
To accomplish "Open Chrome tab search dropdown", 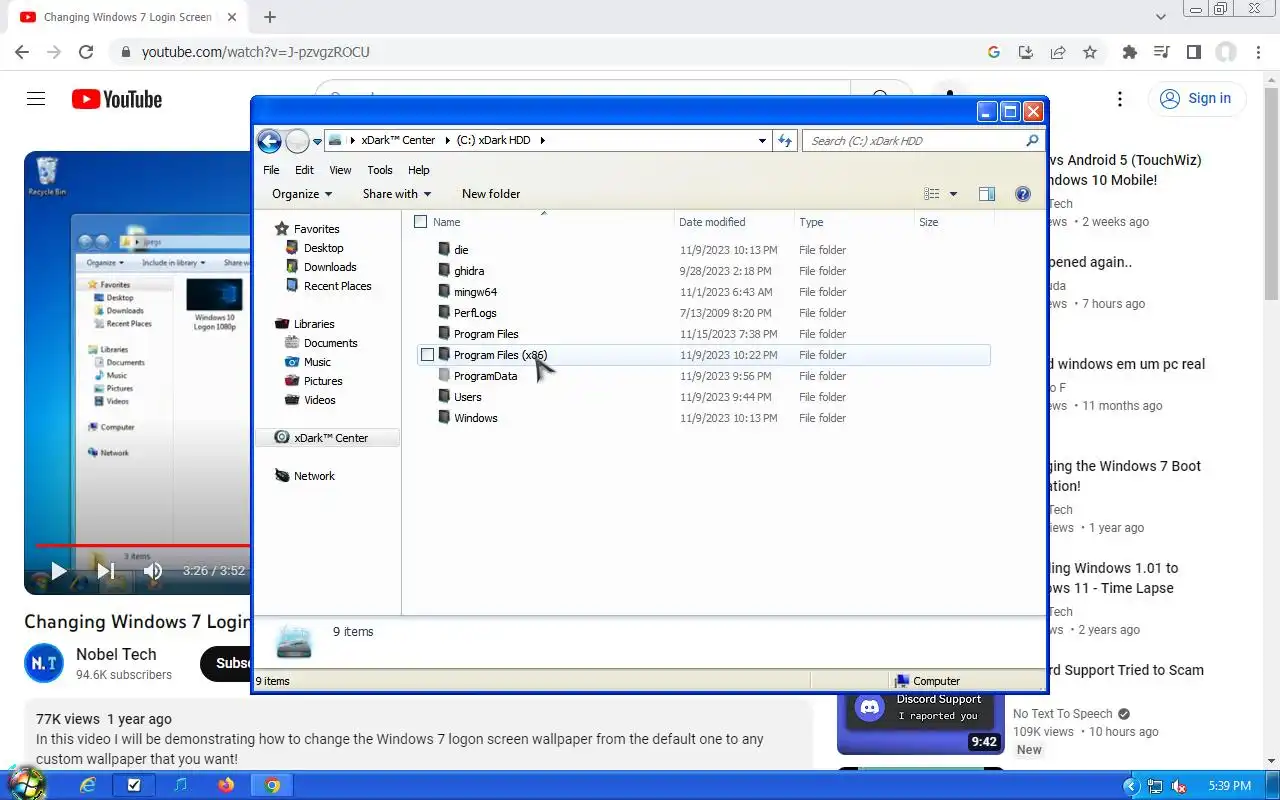I will [x=1160, y=17].
